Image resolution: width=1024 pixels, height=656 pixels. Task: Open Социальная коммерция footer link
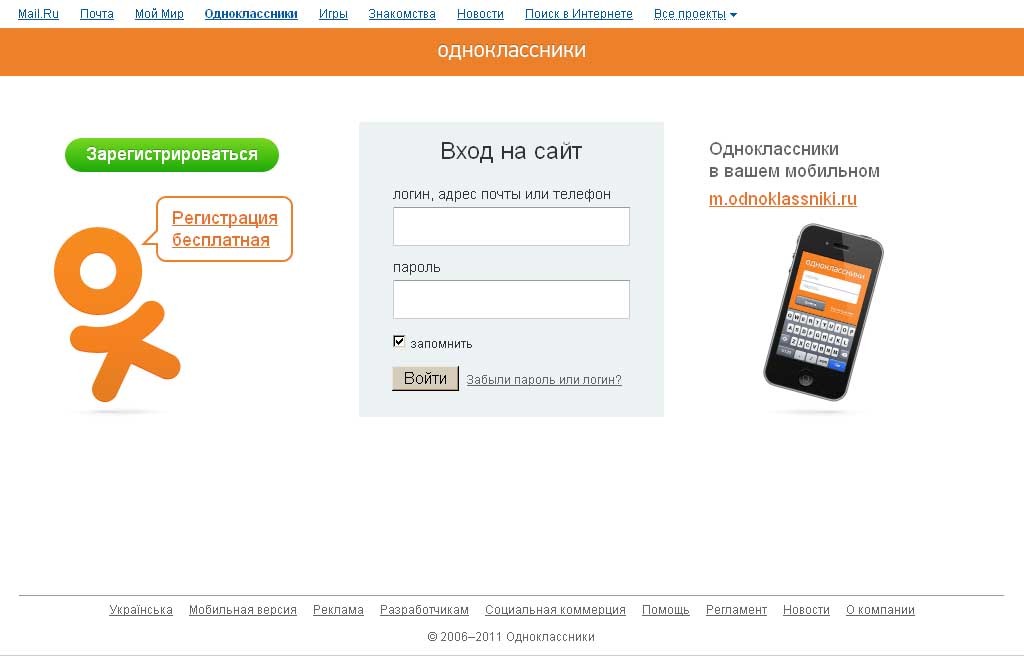click(556, 610)
